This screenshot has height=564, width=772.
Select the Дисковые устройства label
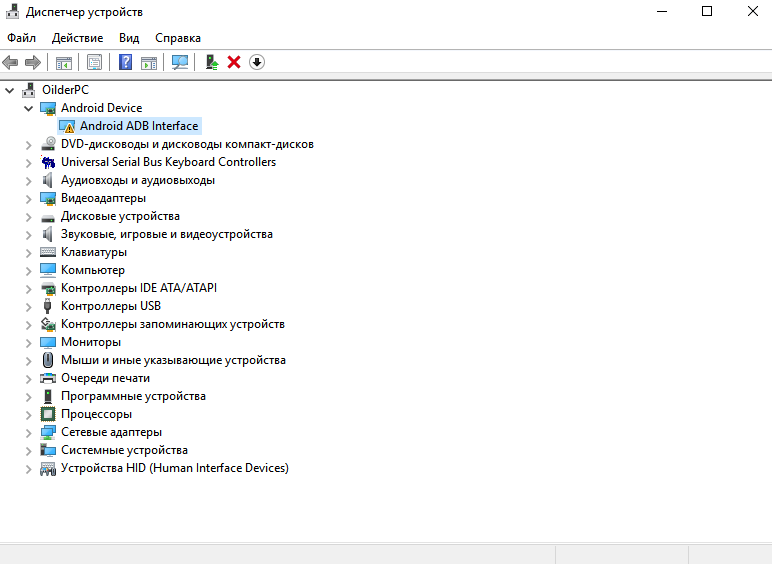point(120,216)
